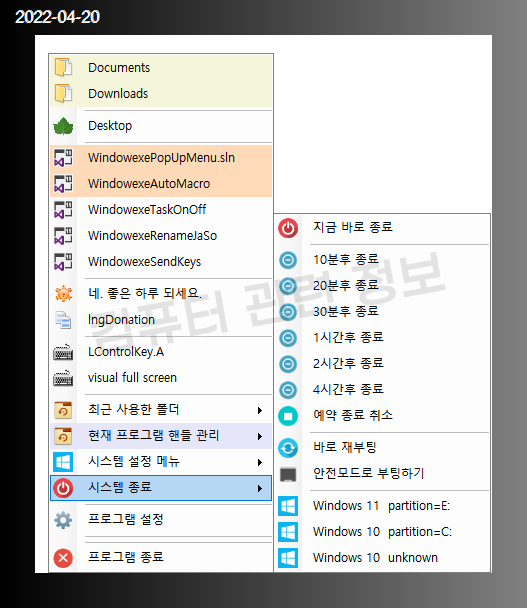Image resolution: width=527 pixels, height=608 pixels.
Task: Click the Windows logo icon beside 시스템 설정 메뉴
Action: coord(63,462)
